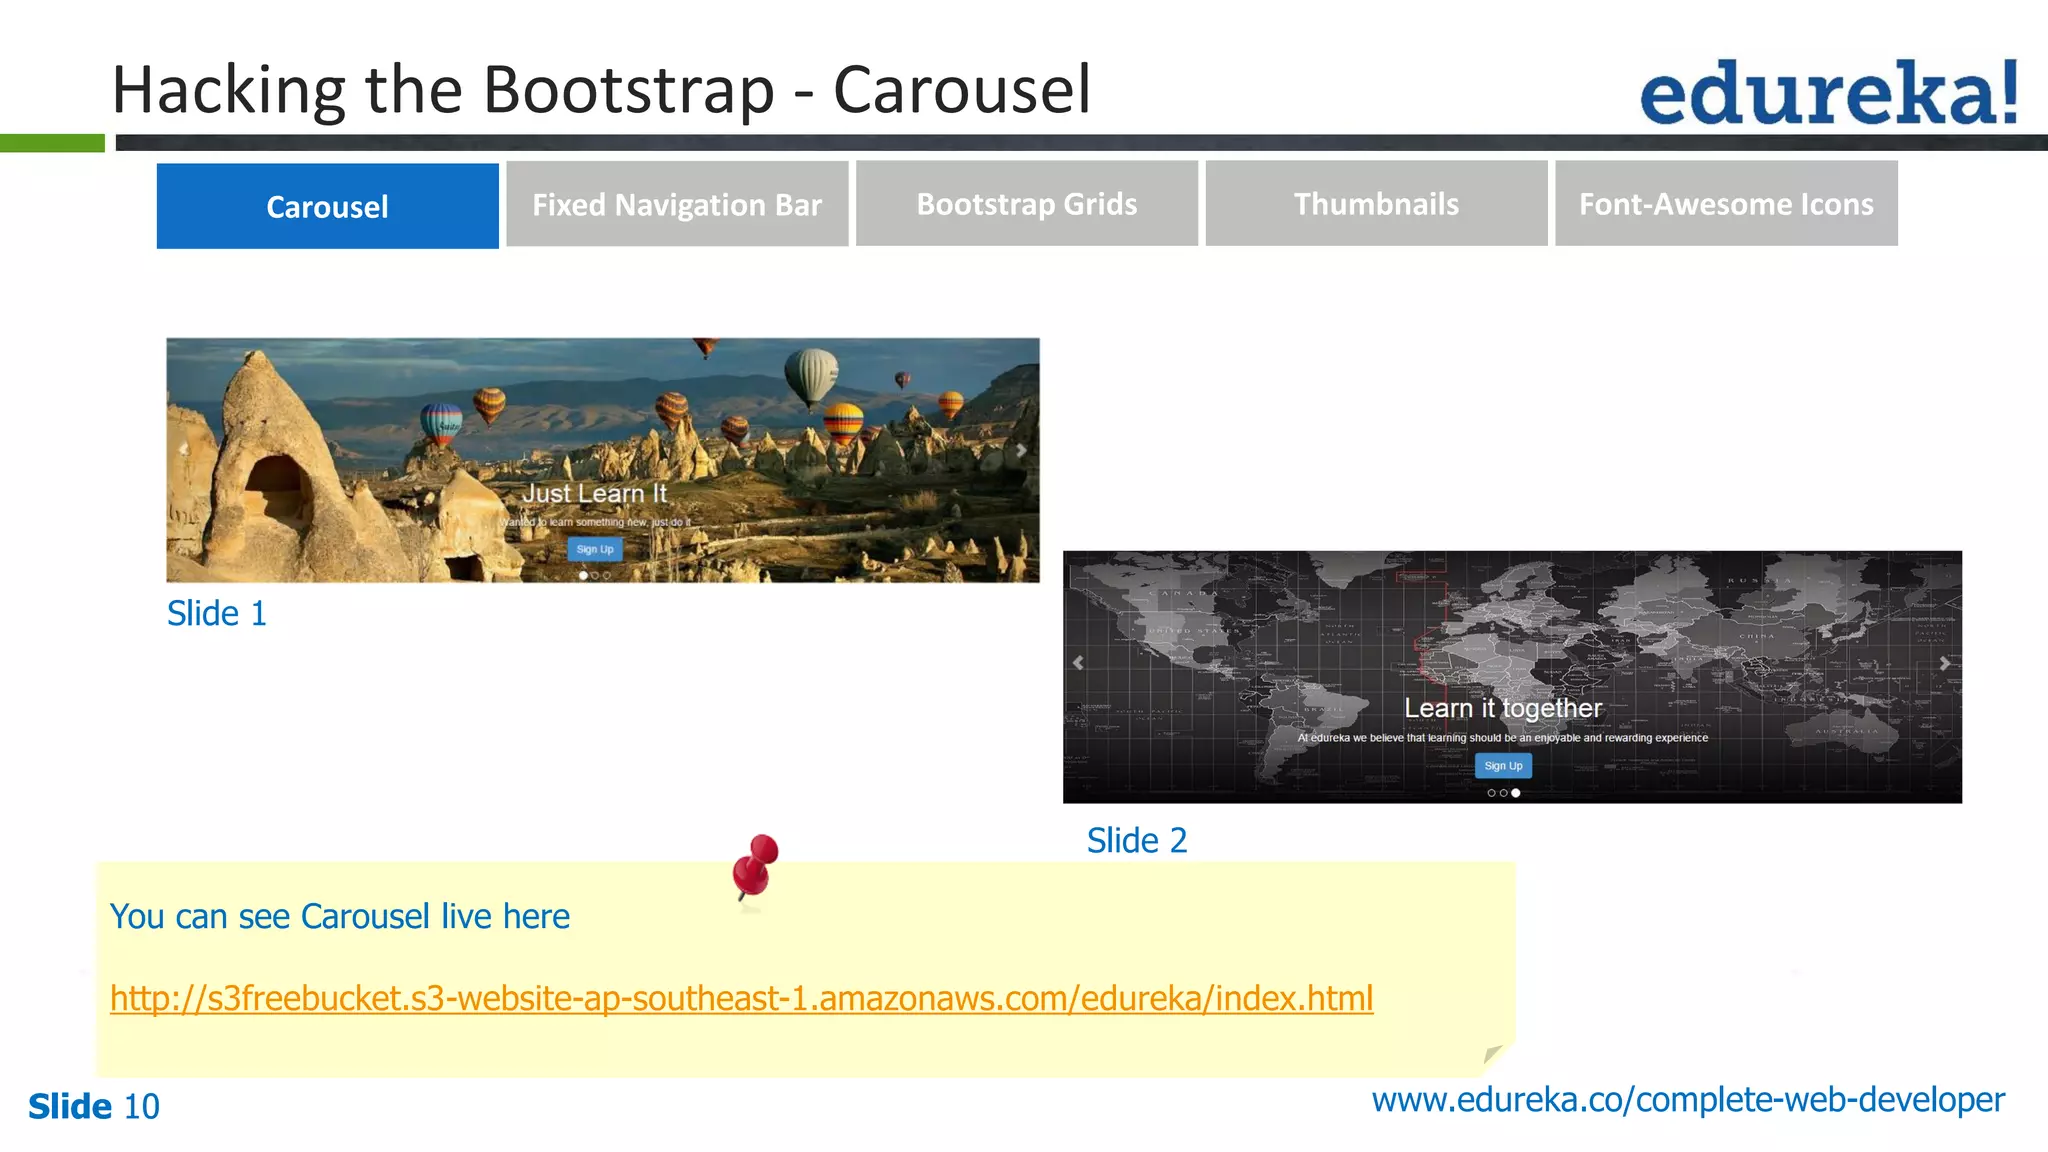
Task: Select the world map carousel thumbnail
Action: click(1512, 677)
